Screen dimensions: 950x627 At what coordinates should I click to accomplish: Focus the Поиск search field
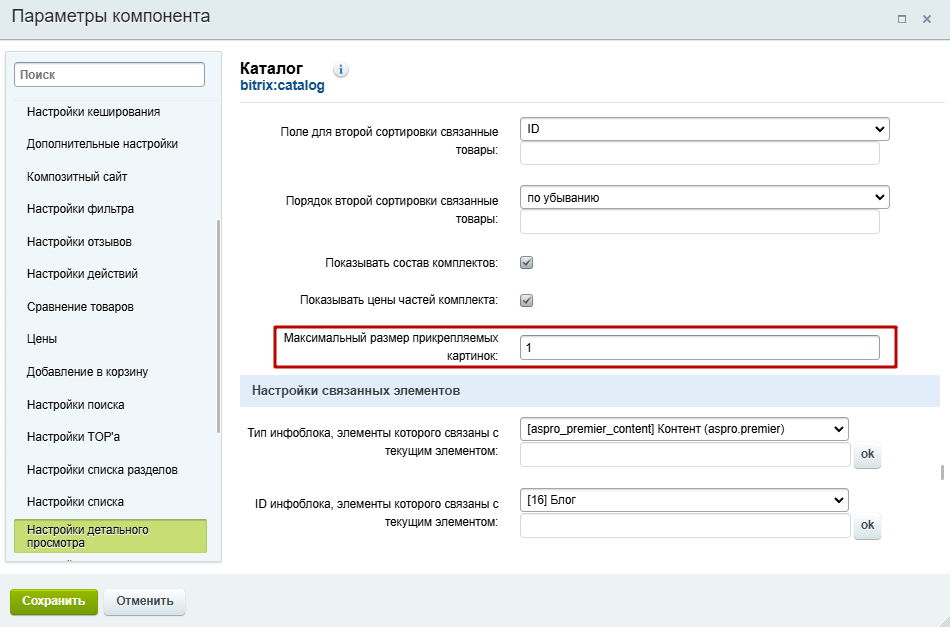(110, 75)
